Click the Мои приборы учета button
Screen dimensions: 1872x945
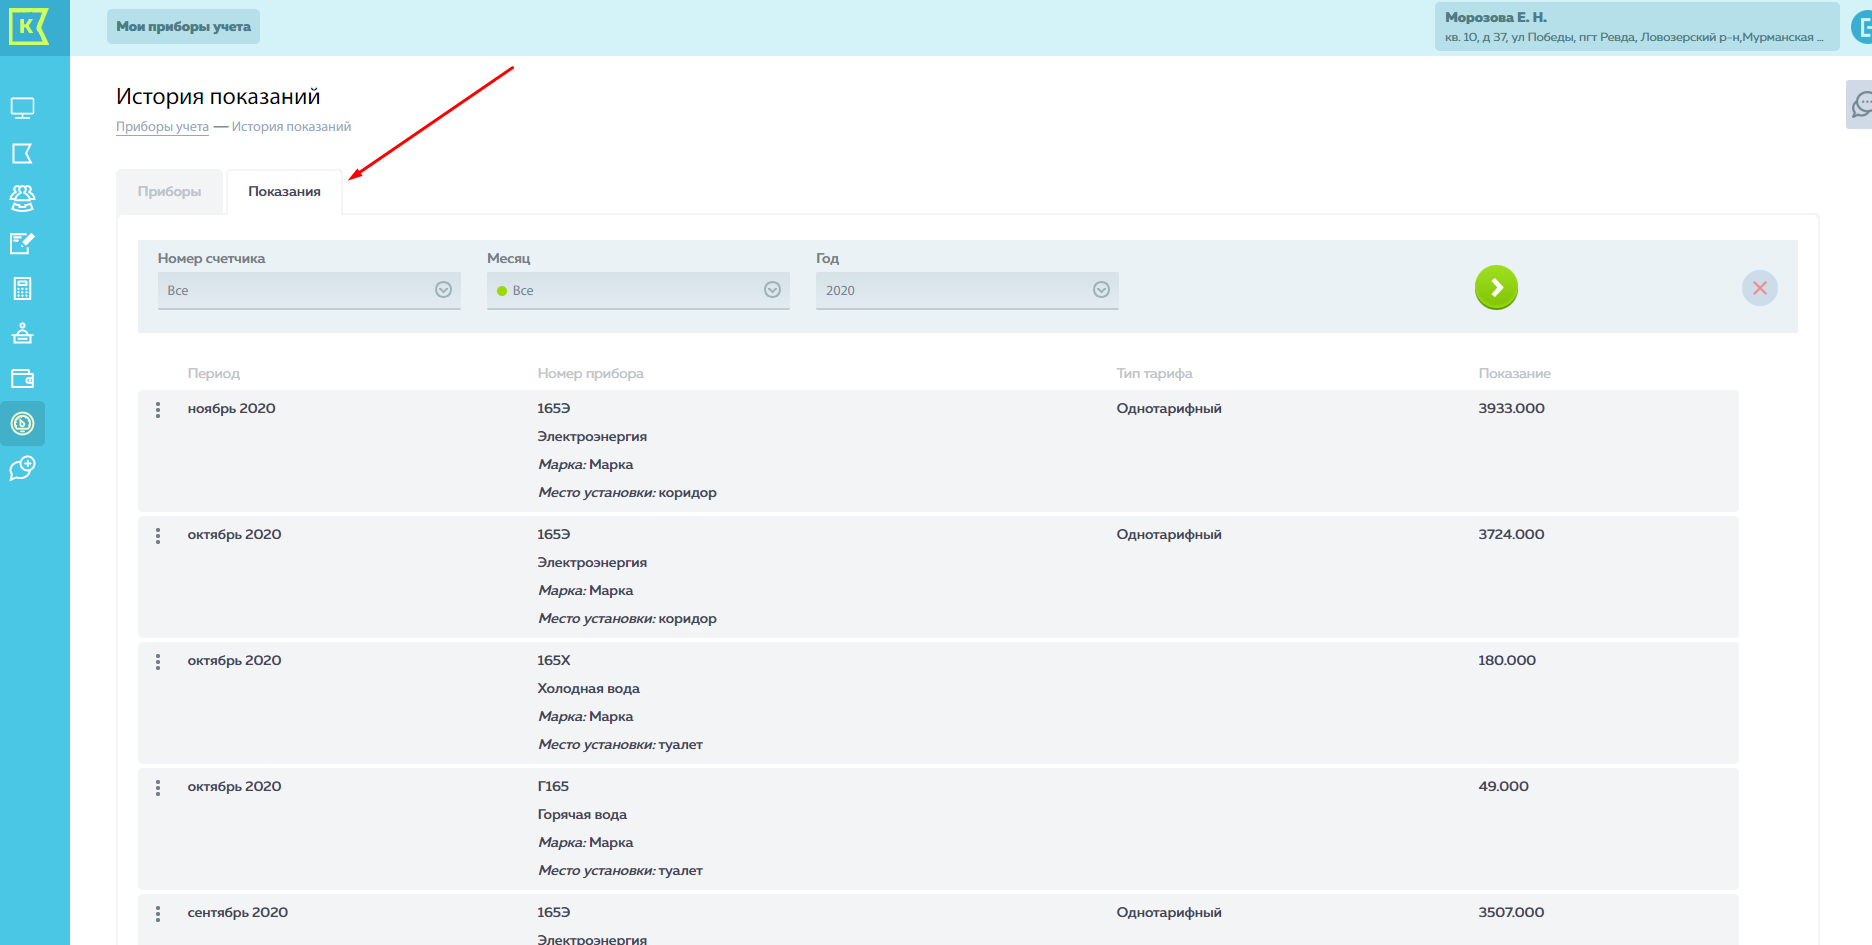(183, 27)
